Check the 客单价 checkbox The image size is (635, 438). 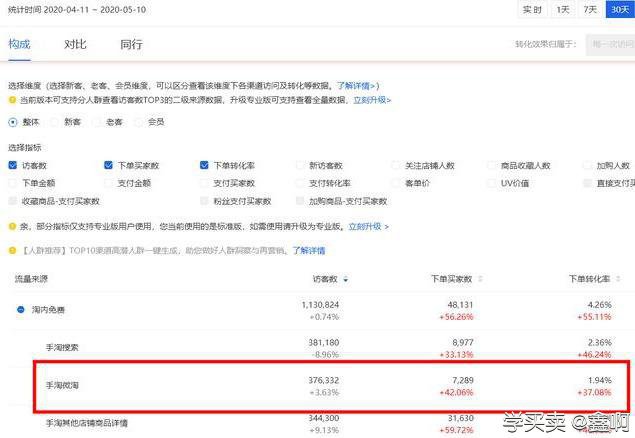click(396, 183)
